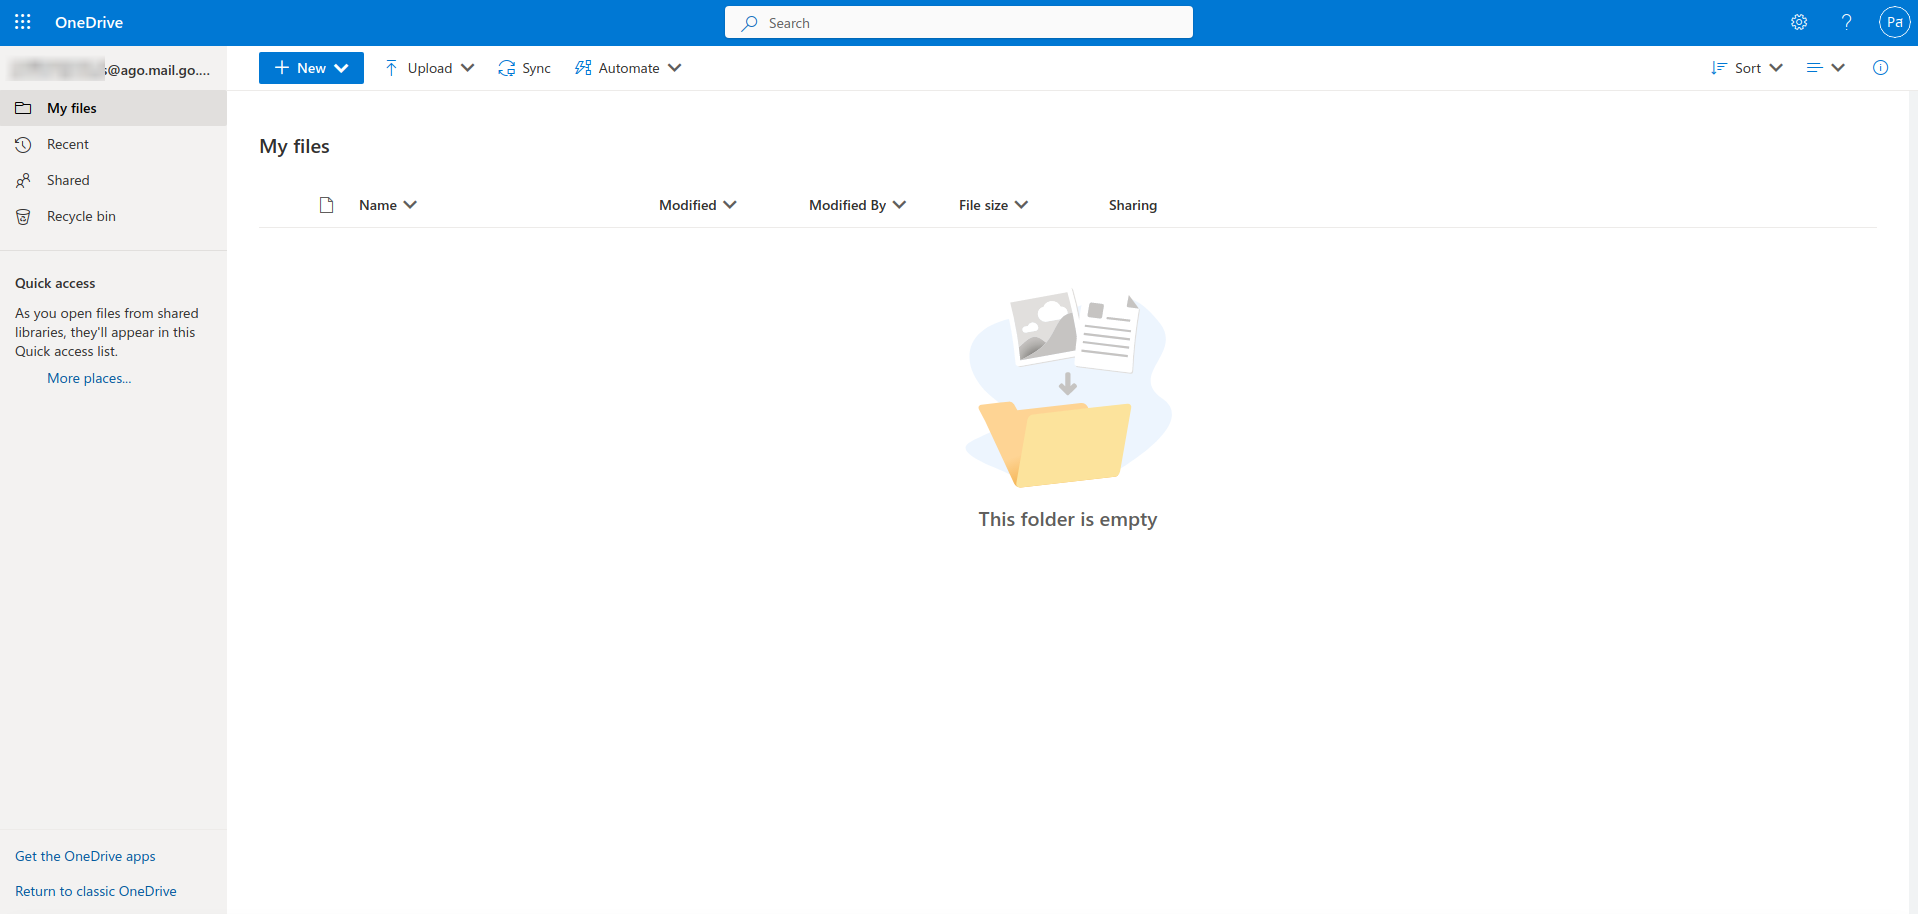Open the Sort options dropdown
The height and width of the screenshot is (914, 1918).
point(1747,68)
